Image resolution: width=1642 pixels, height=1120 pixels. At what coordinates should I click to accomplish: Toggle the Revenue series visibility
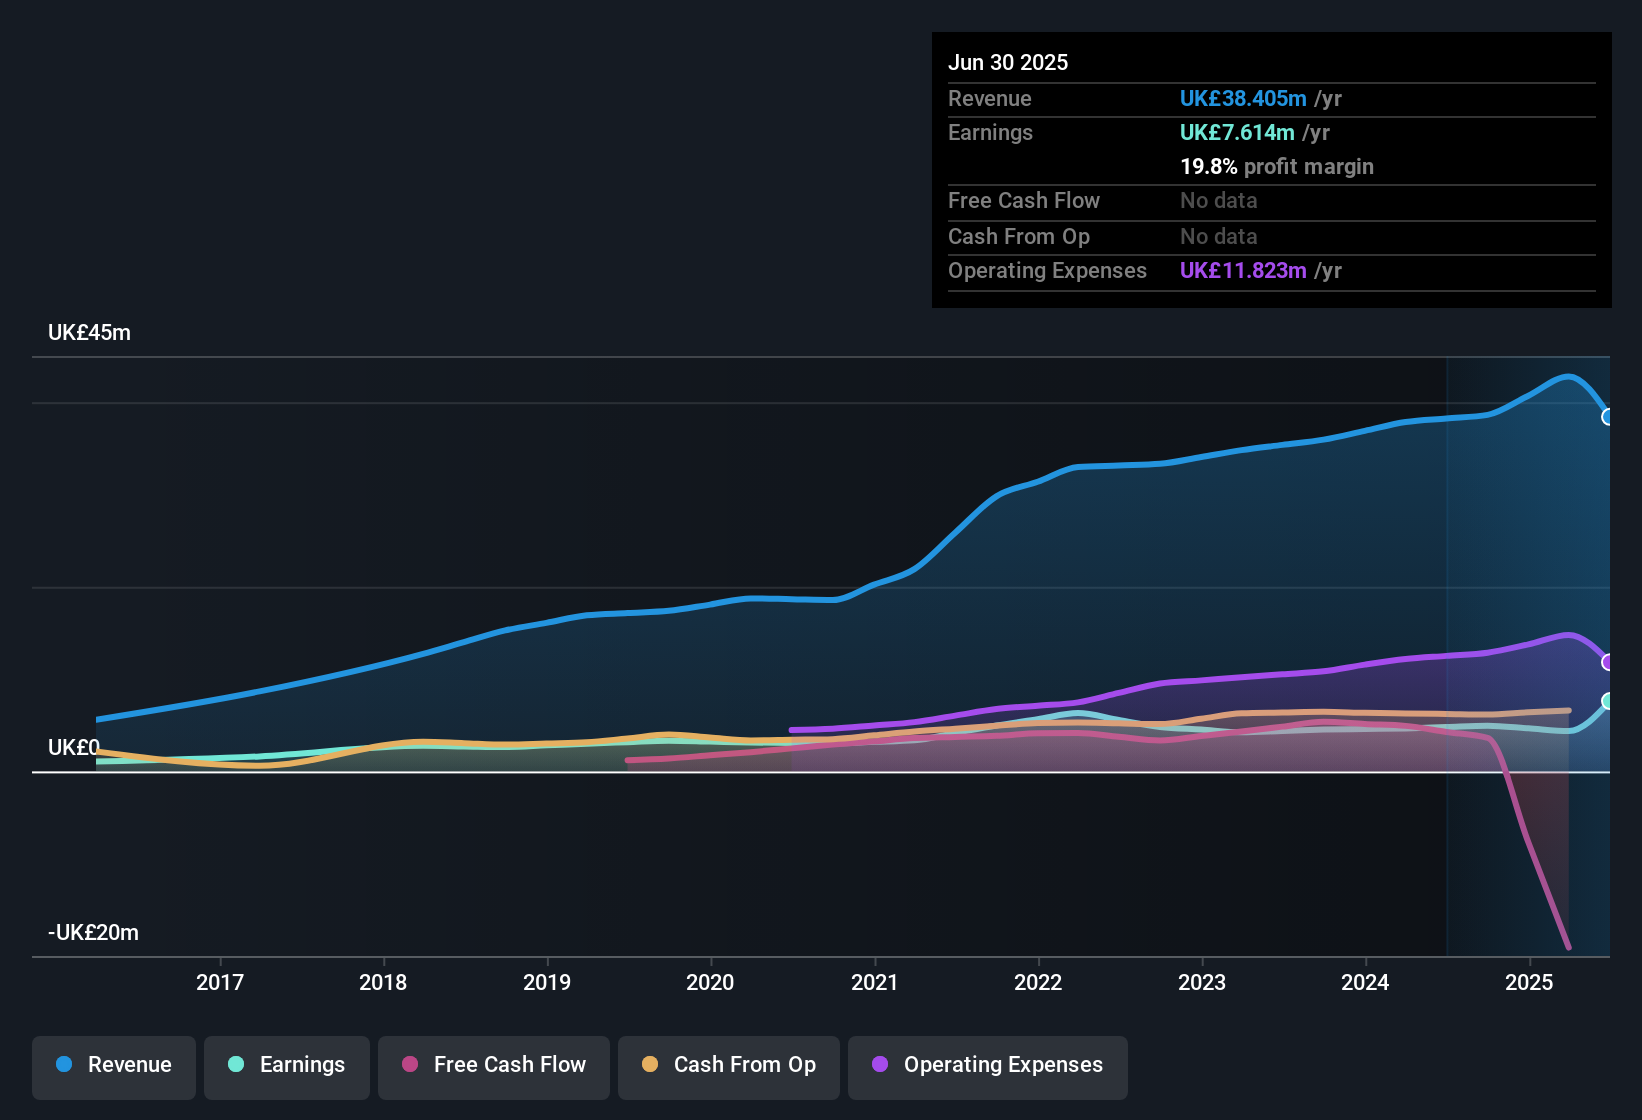coord(113,1067)
